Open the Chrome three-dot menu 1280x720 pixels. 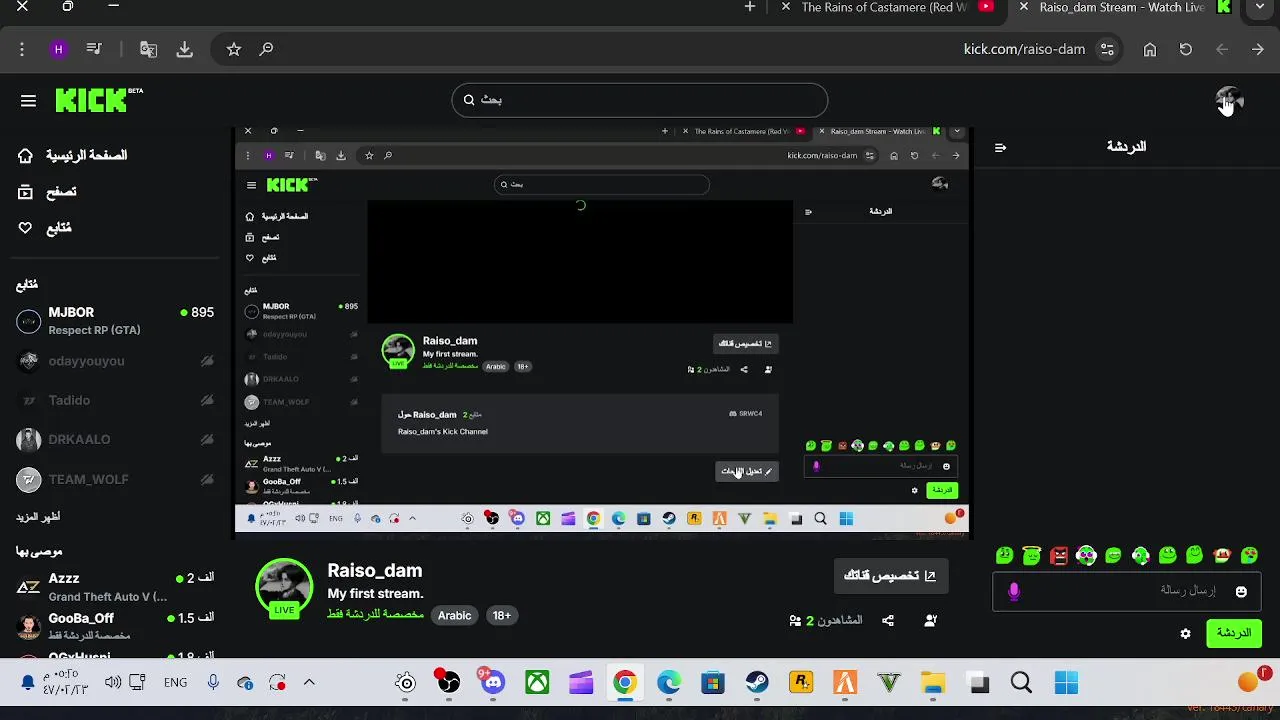click(22, 49)
